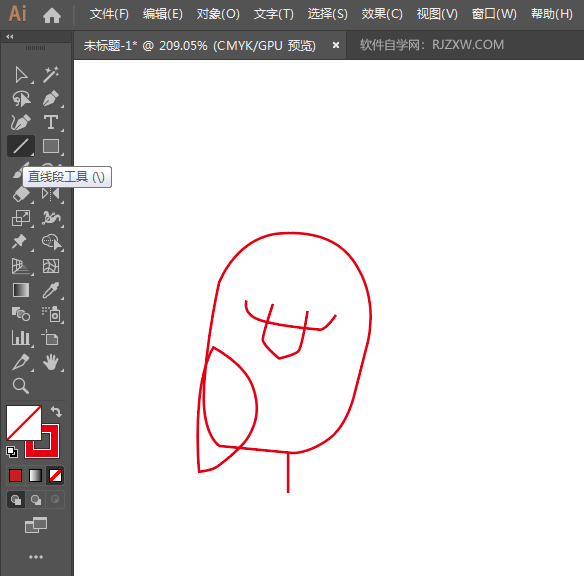
Task: Open the 文字(T) menu
Action: point(274,14)
